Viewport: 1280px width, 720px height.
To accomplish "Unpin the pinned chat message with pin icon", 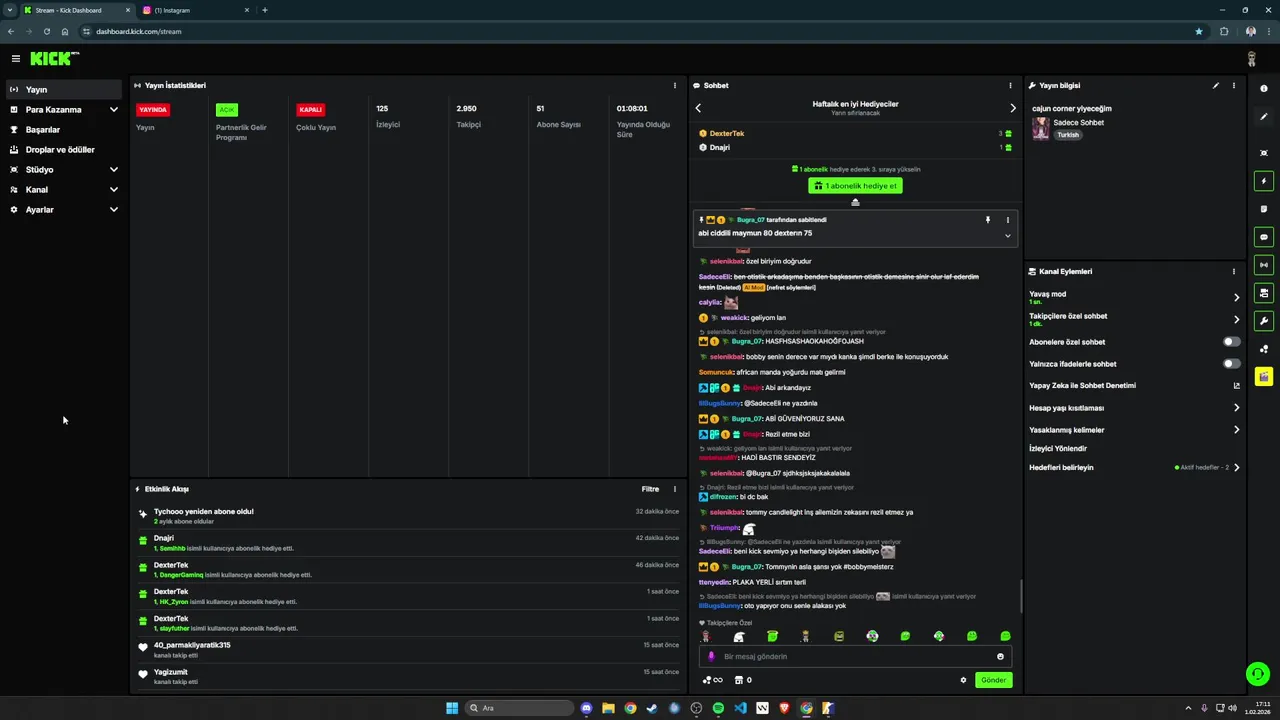I will [x=988, y=220].
